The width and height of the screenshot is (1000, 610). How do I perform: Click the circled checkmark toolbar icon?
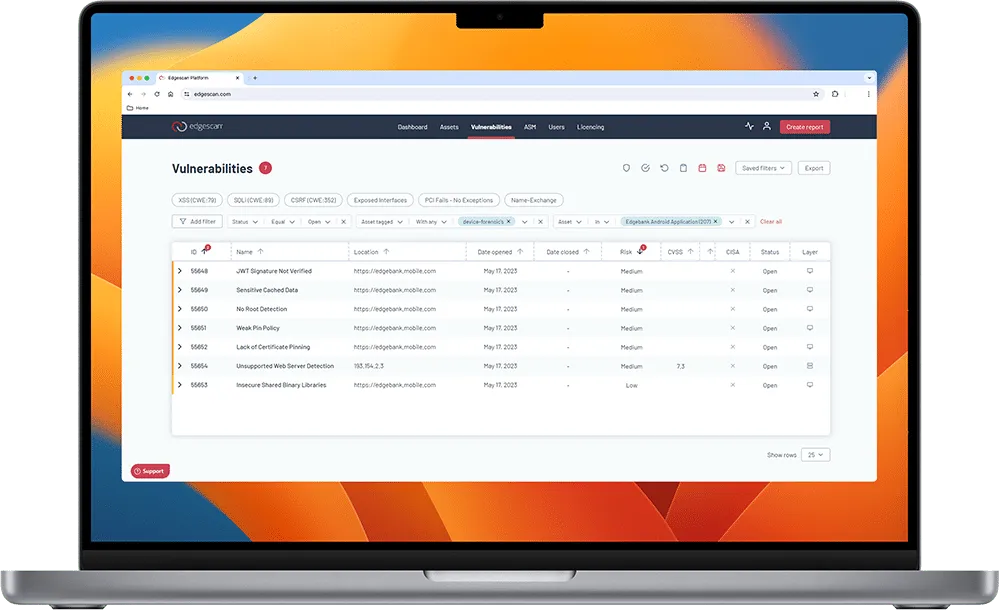[x=645, y=168]
